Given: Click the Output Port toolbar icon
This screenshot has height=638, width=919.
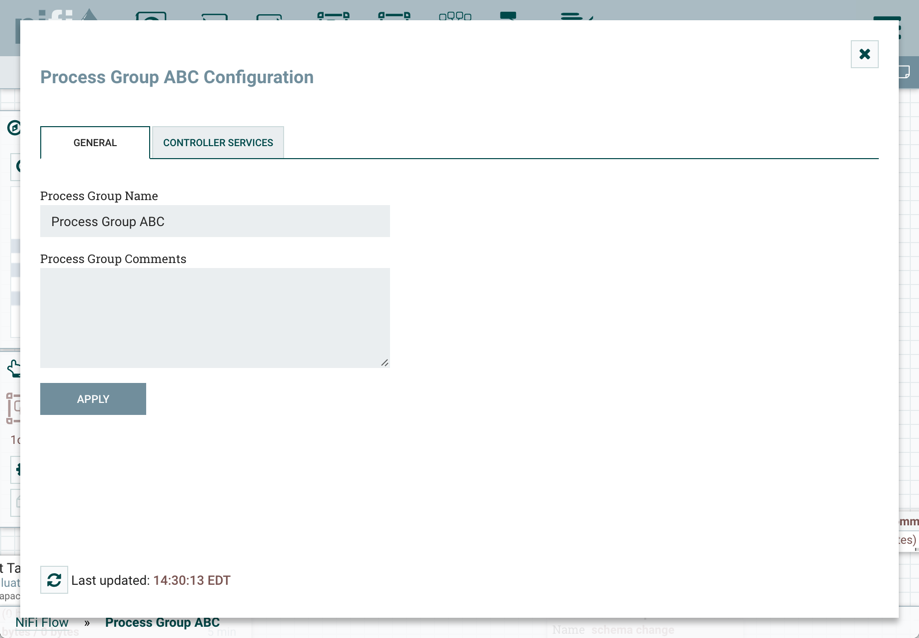Looking at the screenshot, I should click(269, 15).
